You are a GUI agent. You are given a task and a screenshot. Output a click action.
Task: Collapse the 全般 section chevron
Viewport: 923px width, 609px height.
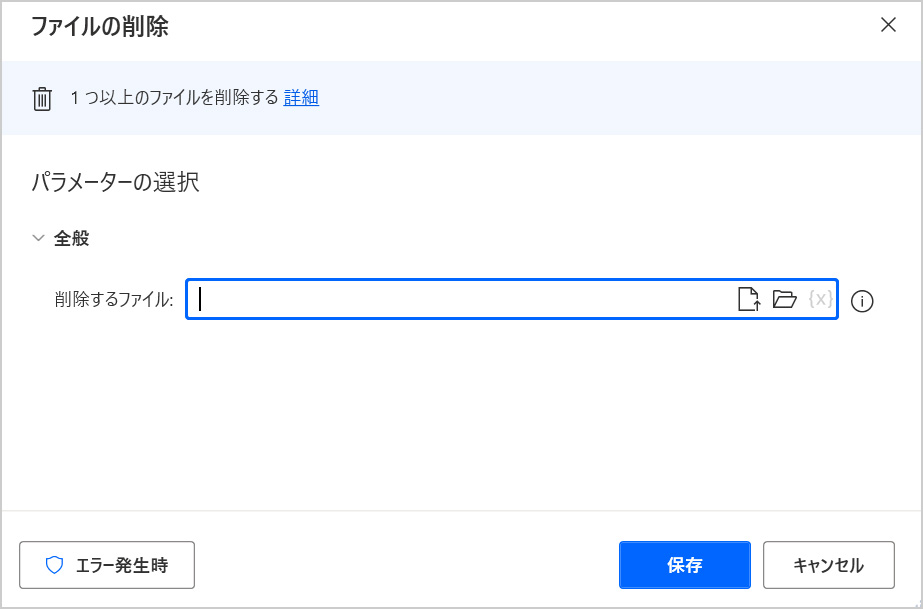(x=39, y=239)
